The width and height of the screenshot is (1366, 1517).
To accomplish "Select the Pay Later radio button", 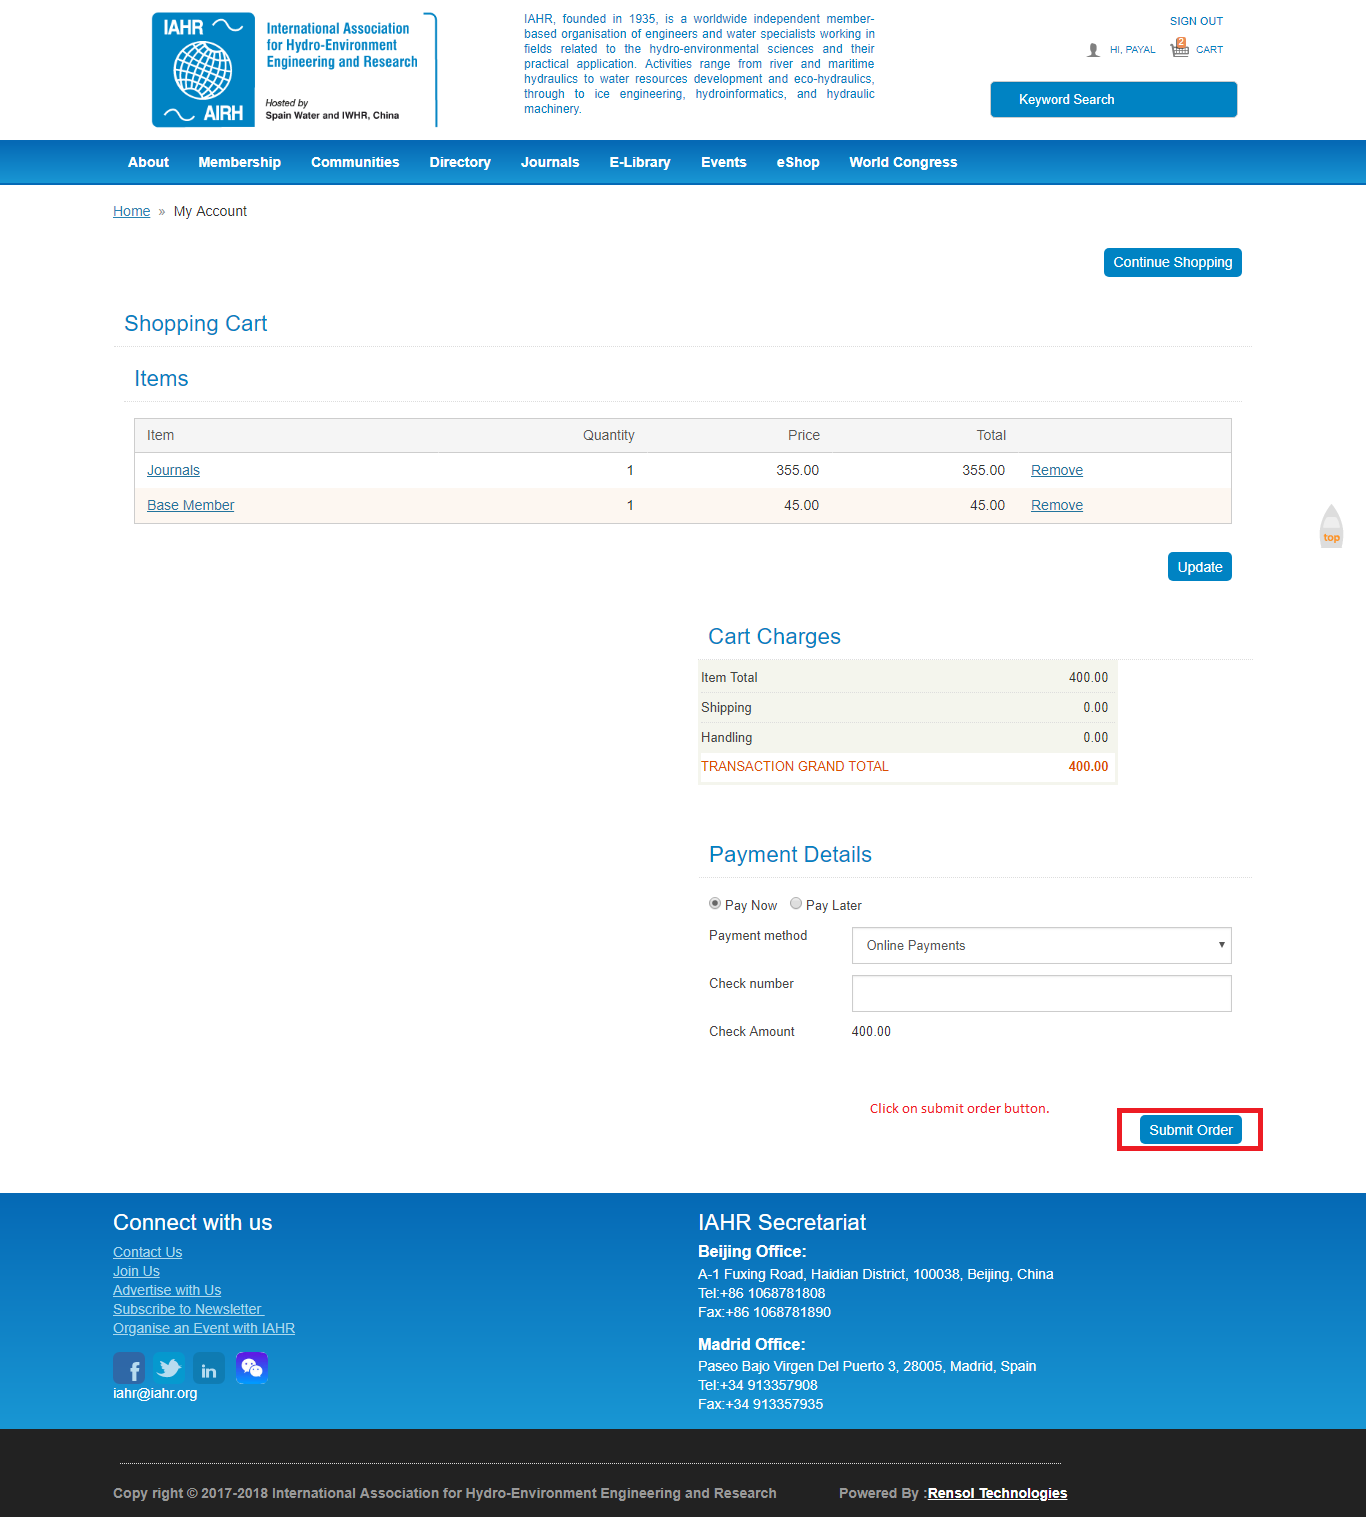I will click(x=796, y=904).
